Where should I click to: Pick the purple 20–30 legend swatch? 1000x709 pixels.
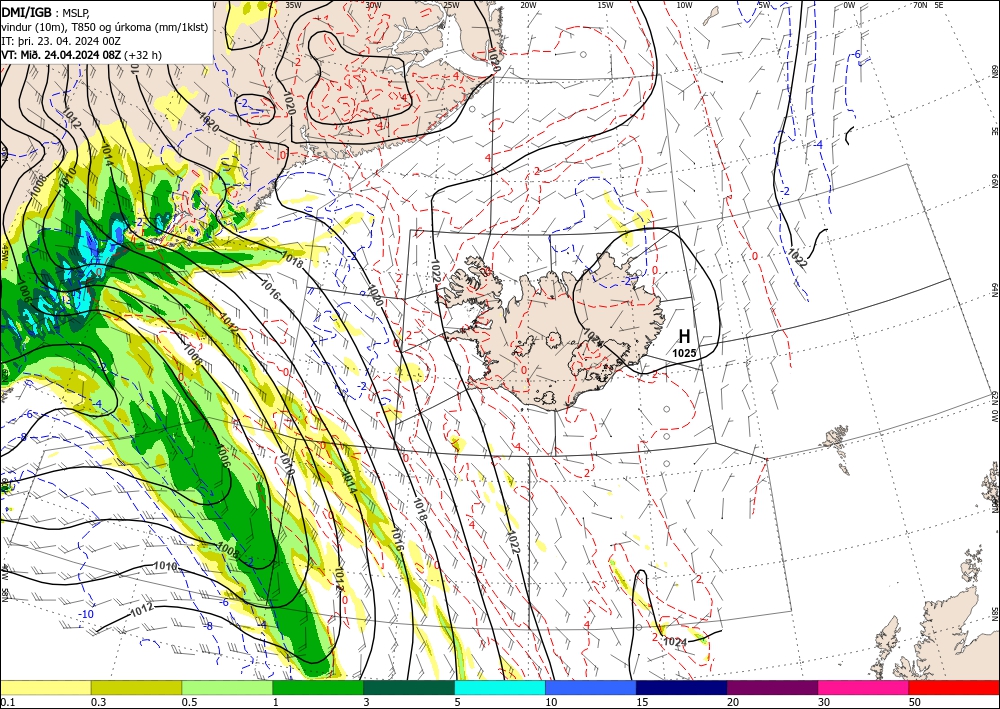point(772,687)
